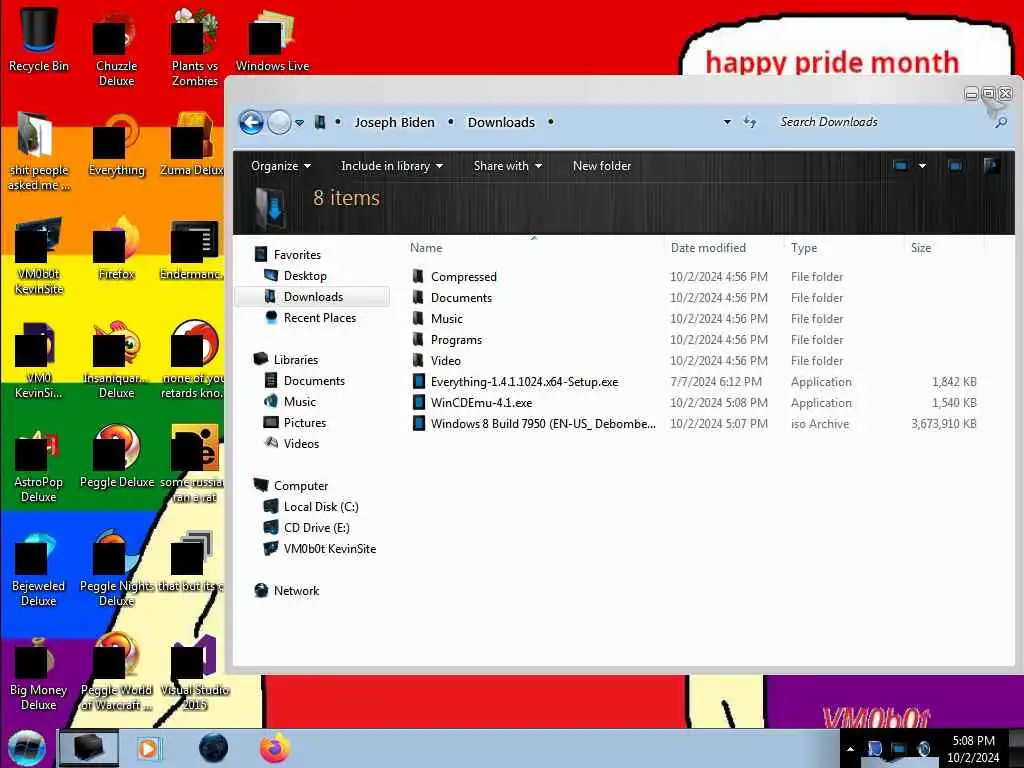
Task: Select Desktop under Favorites
Action: 305,276
